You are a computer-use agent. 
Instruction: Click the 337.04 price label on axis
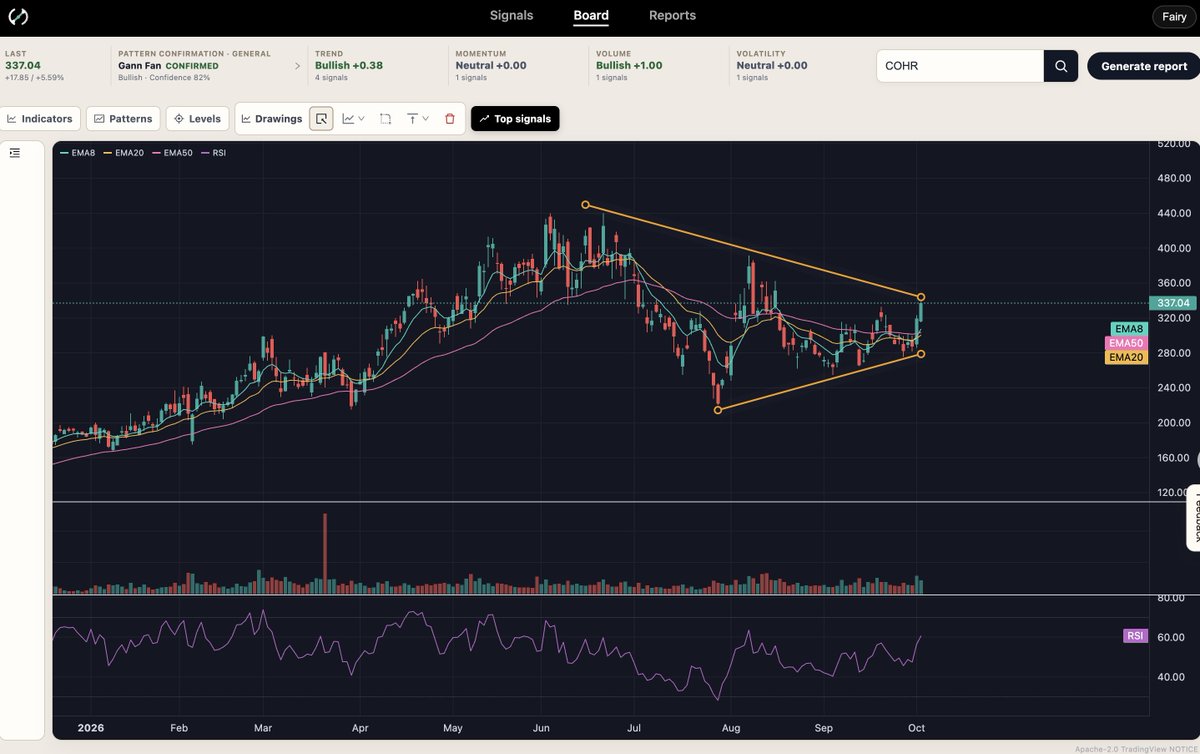click(x=1173, y=303)
